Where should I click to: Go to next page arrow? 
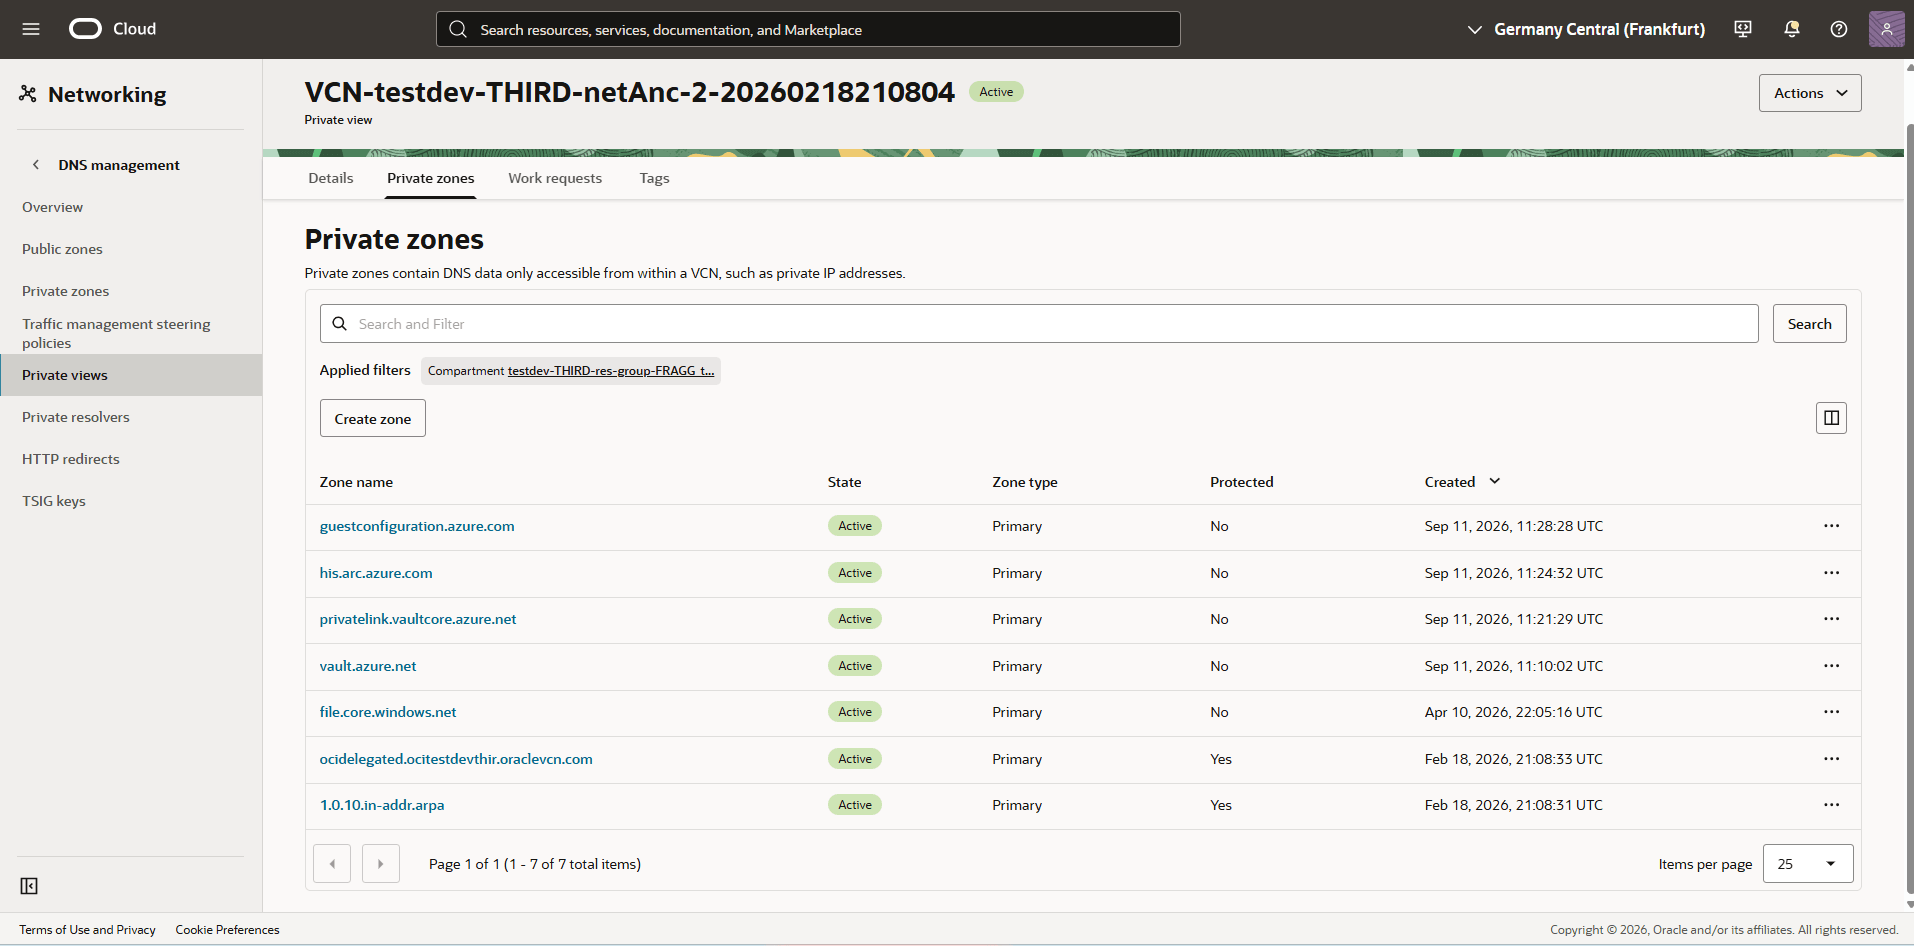(x=380, y=864)
